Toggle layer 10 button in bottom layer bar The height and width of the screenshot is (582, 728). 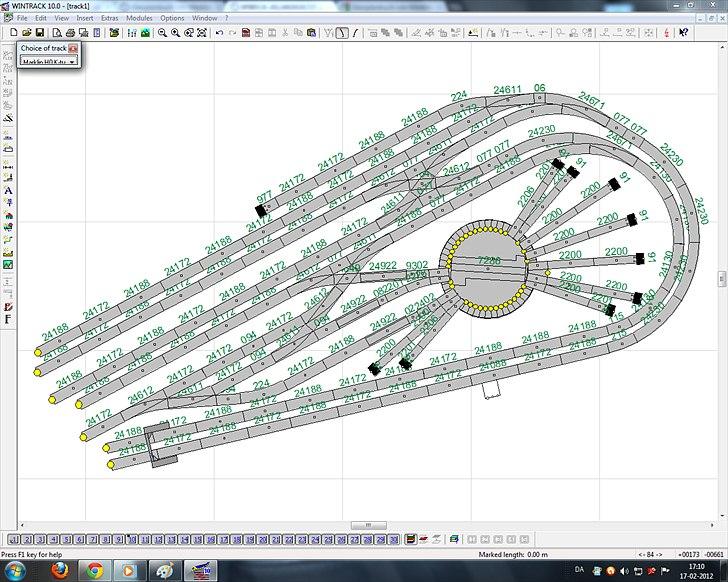132,539
